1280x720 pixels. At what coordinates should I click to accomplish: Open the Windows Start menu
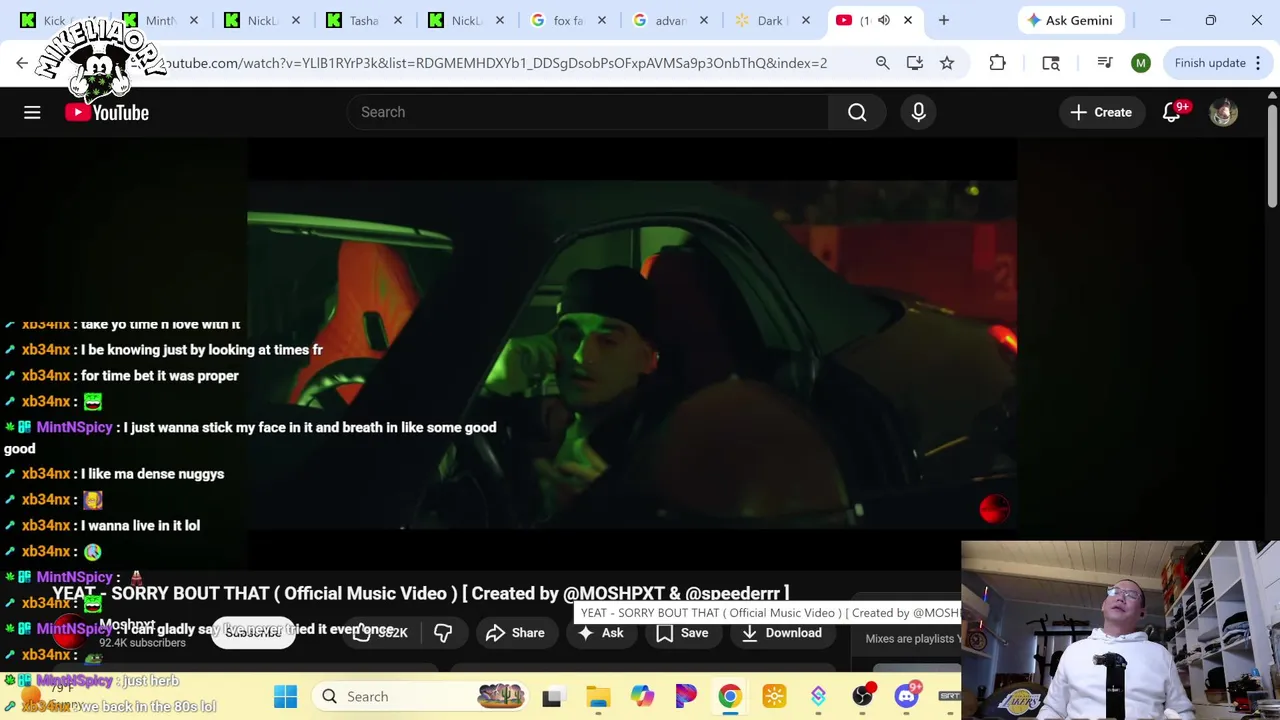pyautogui.click(x=285, y=696)
